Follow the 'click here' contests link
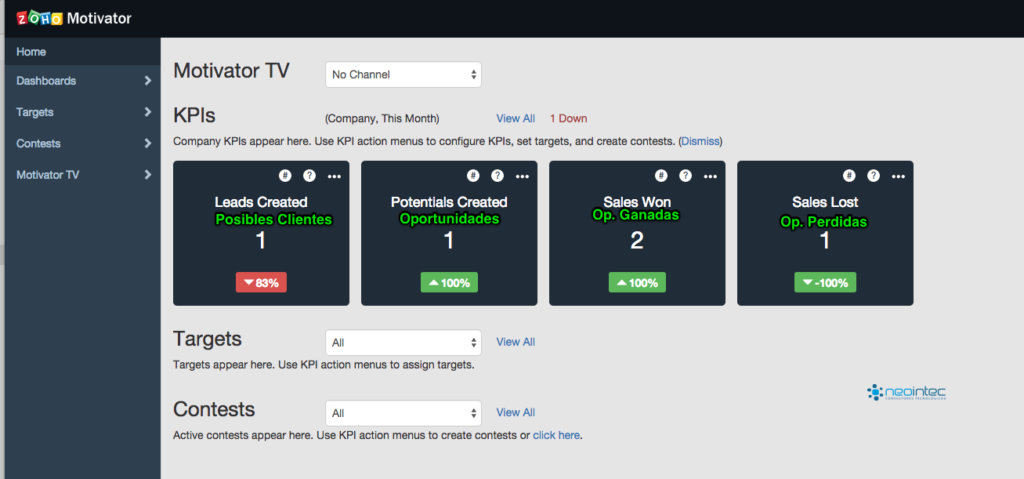The height and width of the screenshot is (479, 1024). point(556,435)
